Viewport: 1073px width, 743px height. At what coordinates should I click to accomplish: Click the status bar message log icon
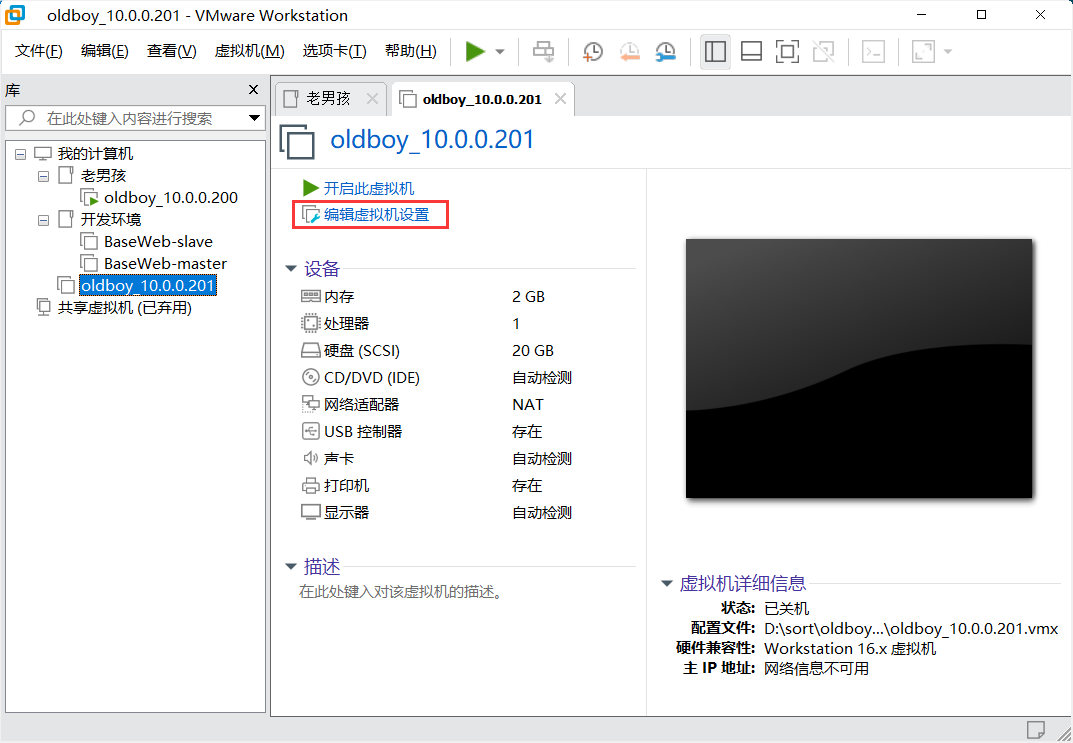point(1035,729)
